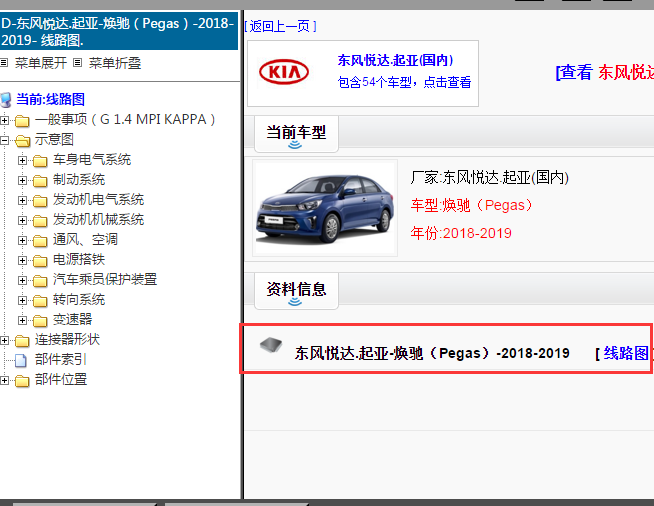
Task: Click the folder icon of 通风、空调
Action: pos(40,241)
